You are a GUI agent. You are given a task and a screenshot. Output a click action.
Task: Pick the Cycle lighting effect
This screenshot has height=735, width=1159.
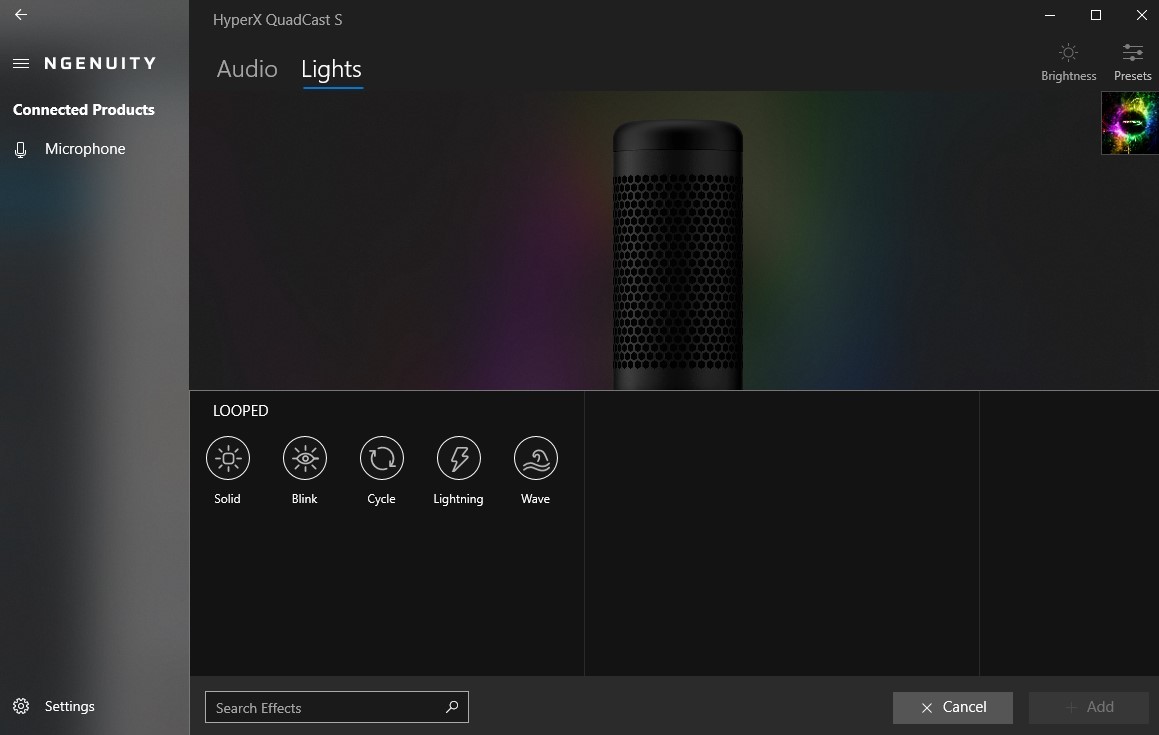coord(381,458)
